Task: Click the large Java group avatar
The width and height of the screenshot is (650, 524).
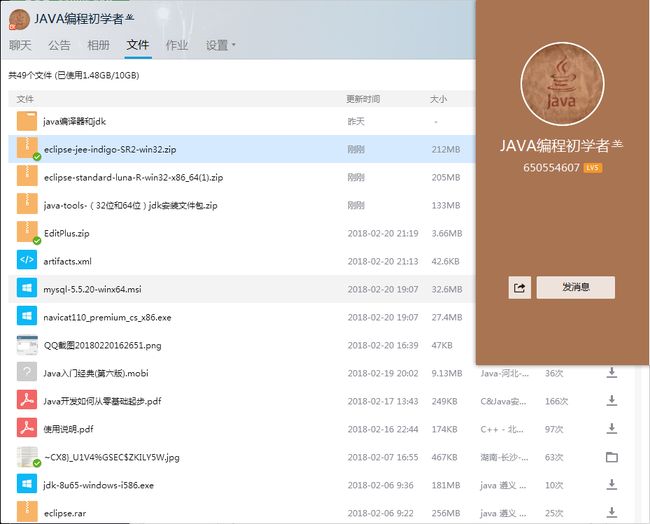Action: point(562,84)
